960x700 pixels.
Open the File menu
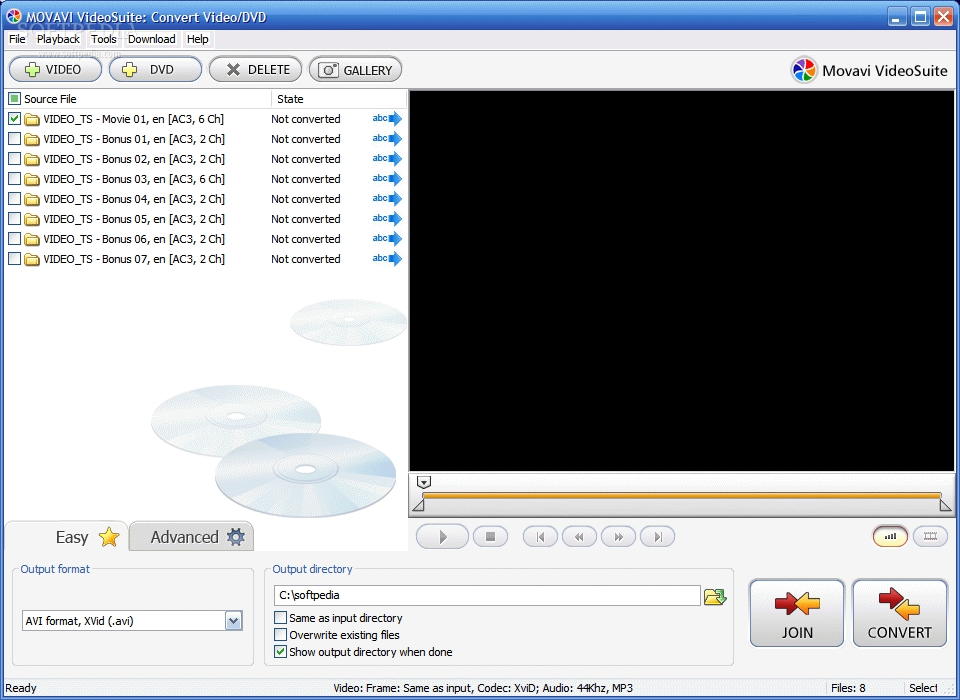(17, 39)
